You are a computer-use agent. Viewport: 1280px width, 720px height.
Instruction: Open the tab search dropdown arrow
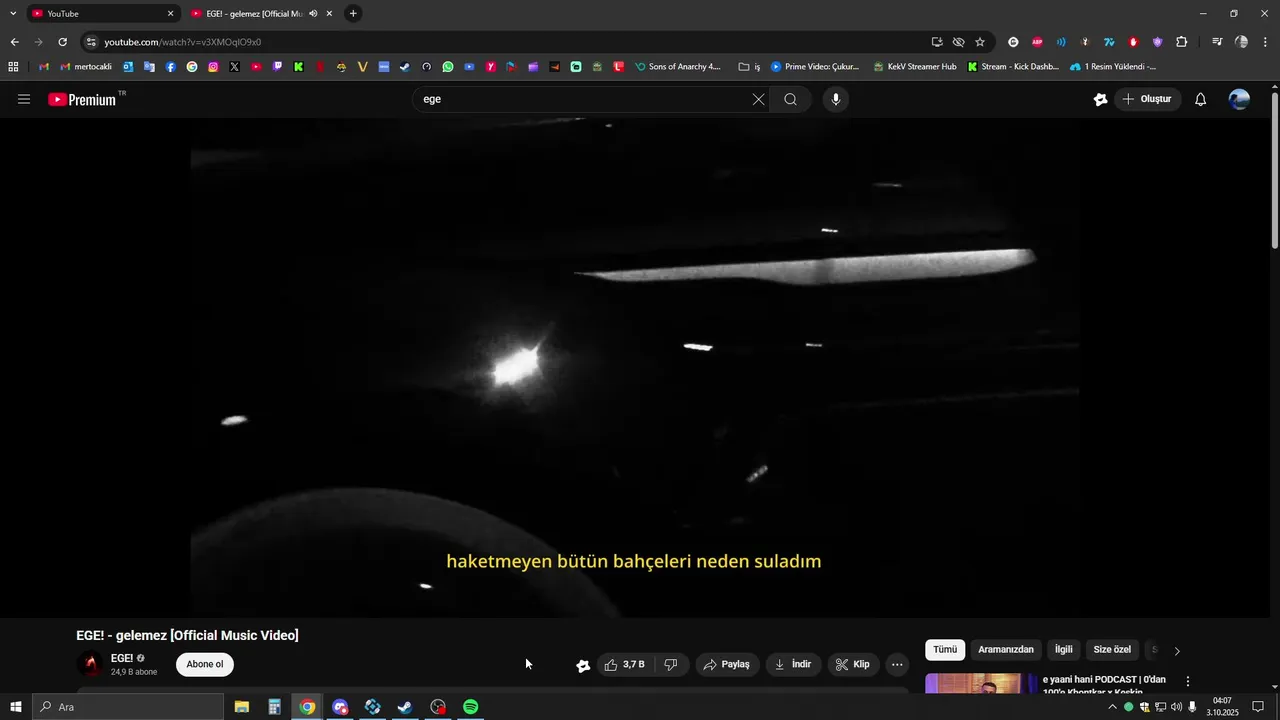coord(13,14)
